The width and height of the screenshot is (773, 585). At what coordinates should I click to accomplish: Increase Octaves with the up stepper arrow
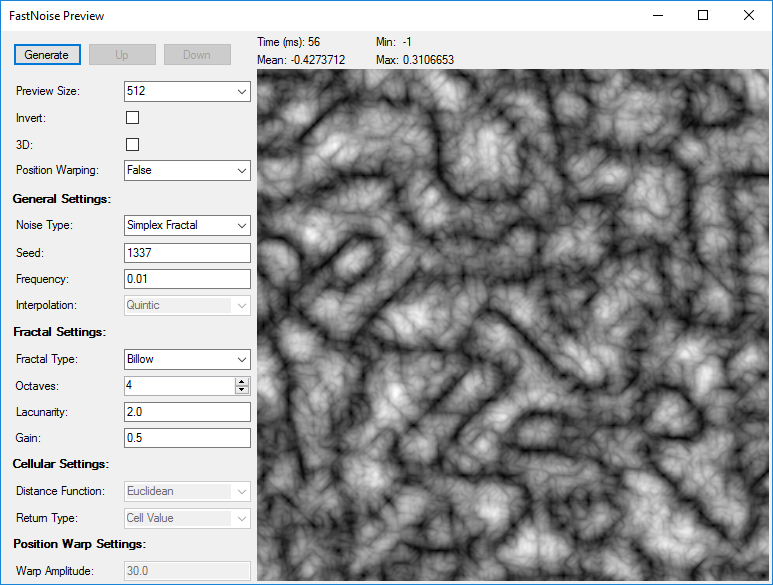tap(242, 382)
